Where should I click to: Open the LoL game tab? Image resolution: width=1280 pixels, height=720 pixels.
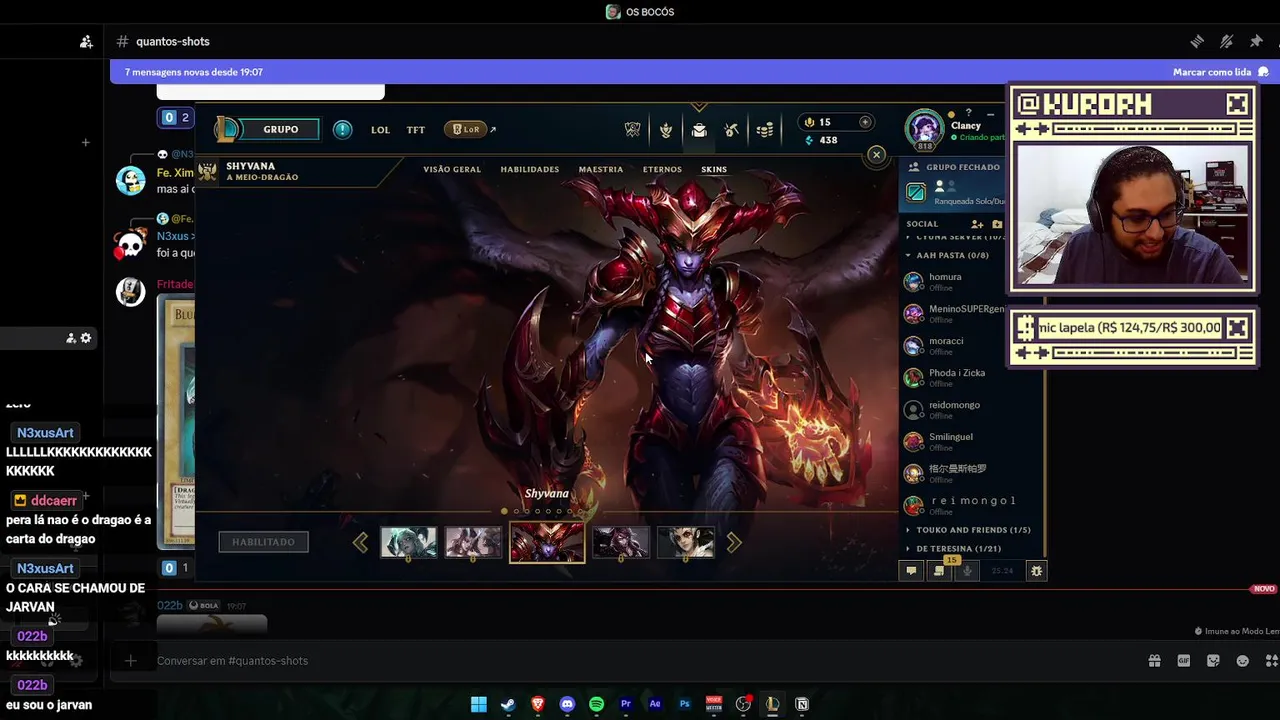click(380, 130)
